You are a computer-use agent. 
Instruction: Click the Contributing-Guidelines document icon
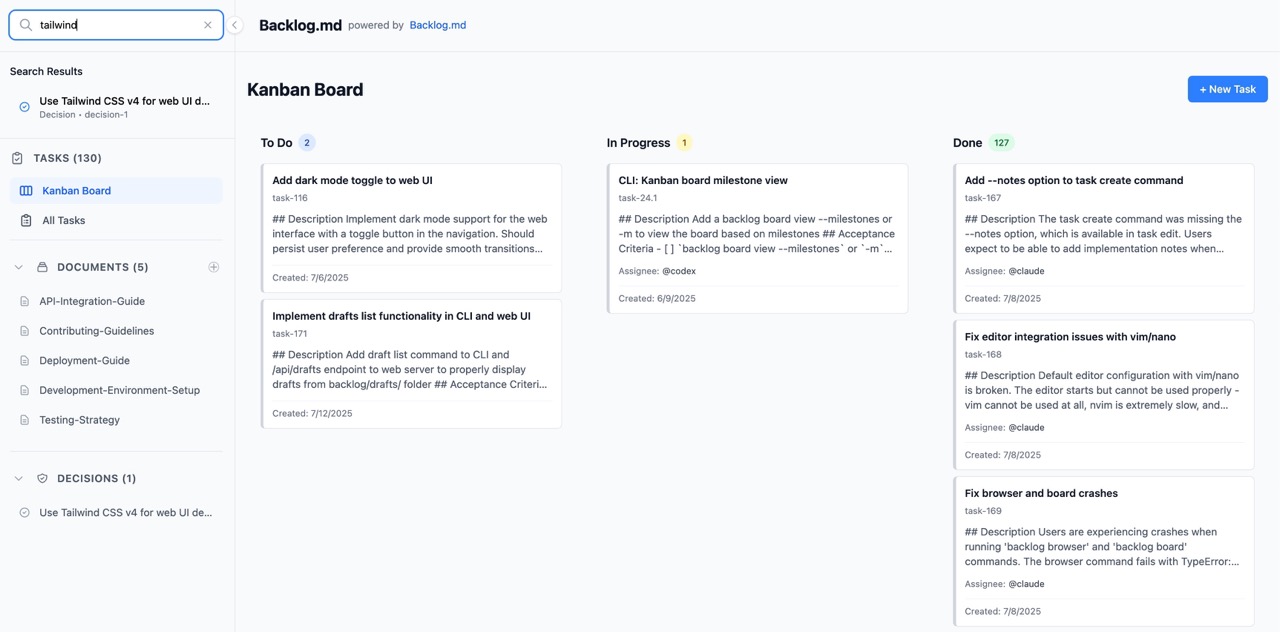pos(22,330)
